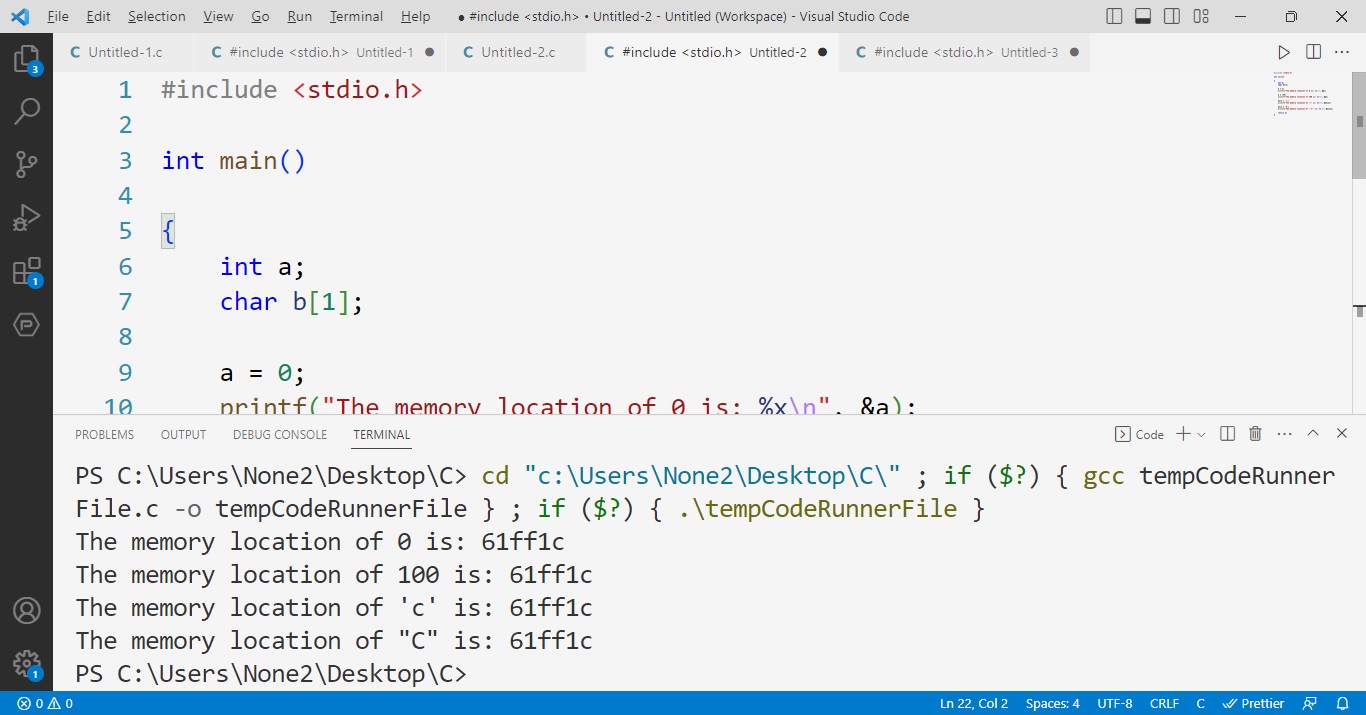Click the feedback icon in the status bar
Screen dimensions: 1366x715
pos(1311,703)
